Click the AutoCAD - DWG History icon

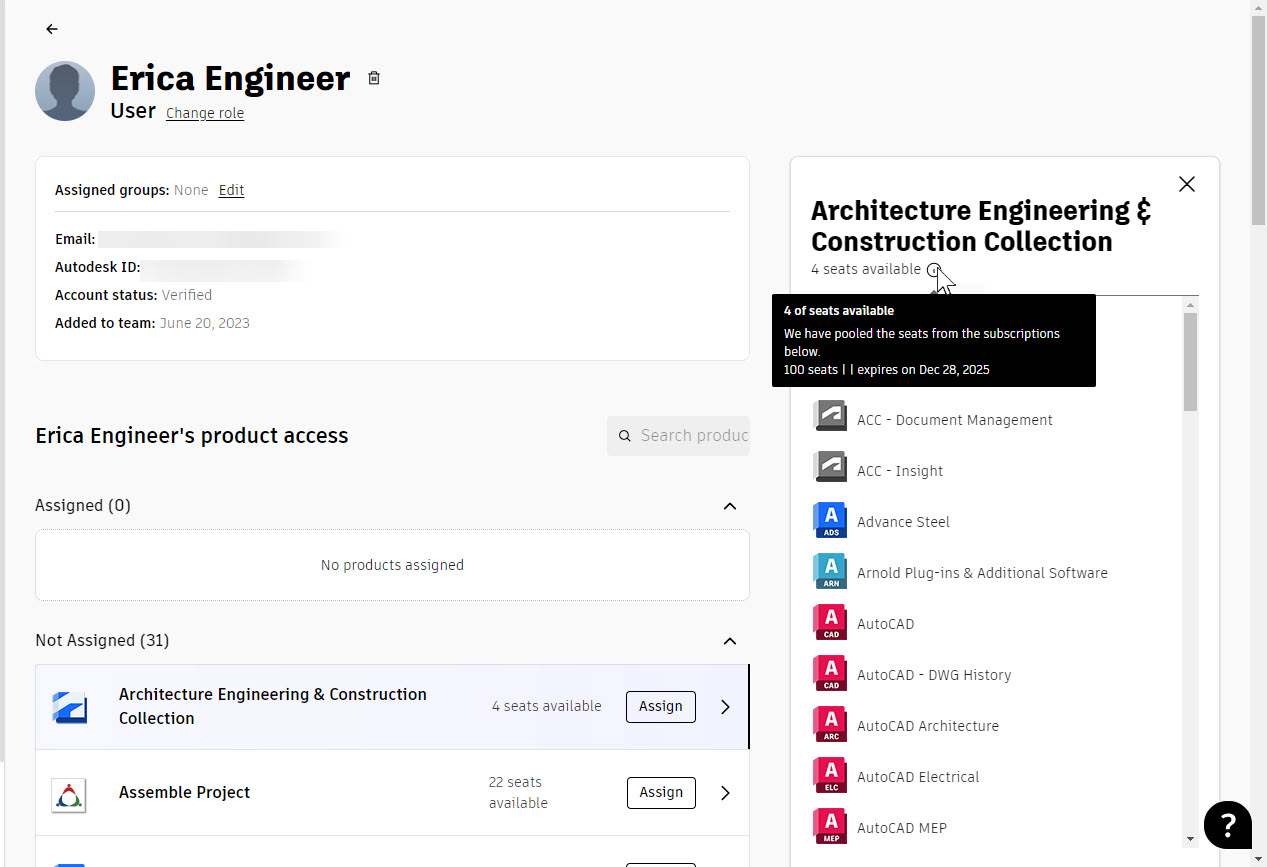(830, 673)
